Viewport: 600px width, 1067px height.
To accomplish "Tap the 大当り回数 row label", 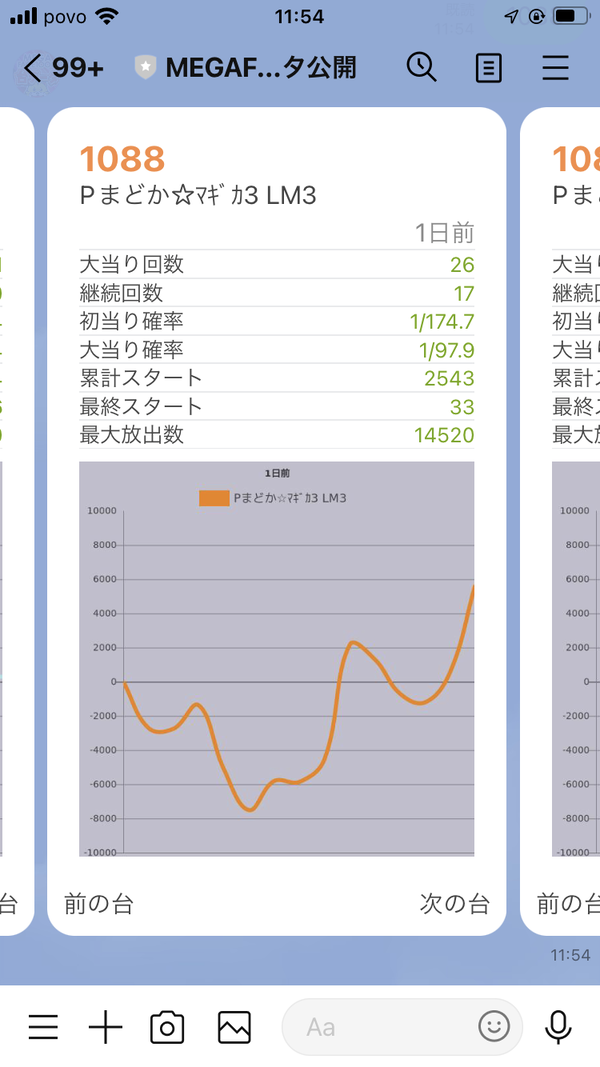I will click(x=132, y=264).
